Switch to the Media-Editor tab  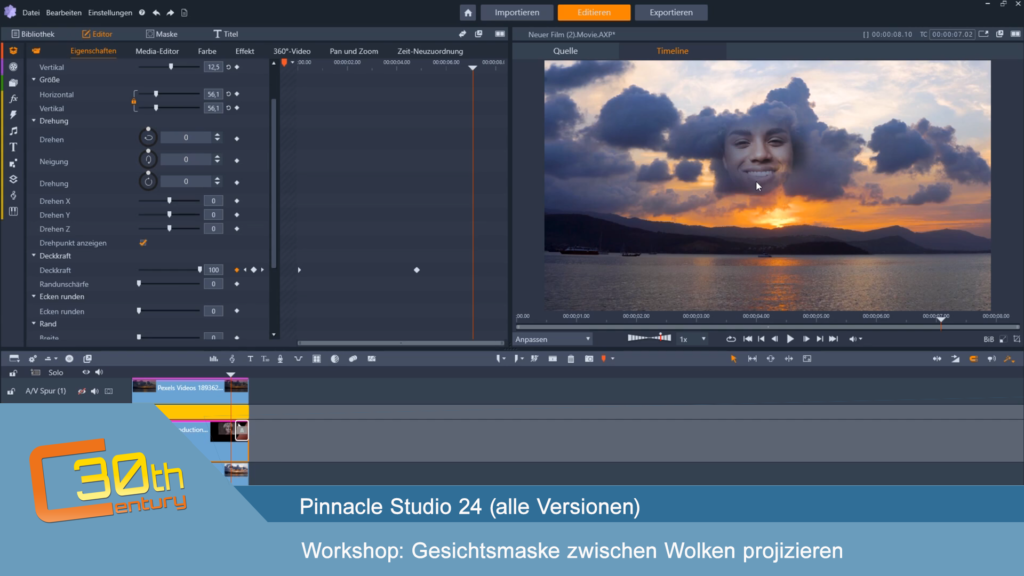[157, 51]
